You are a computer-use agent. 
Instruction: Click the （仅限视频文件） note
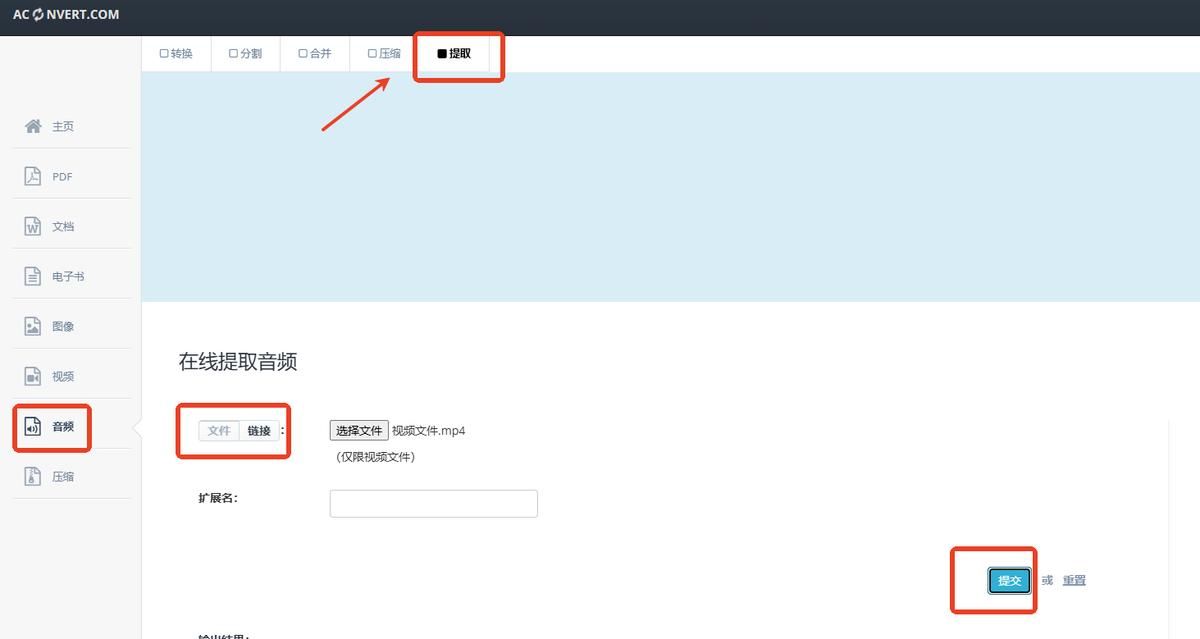tap(375, 457)
